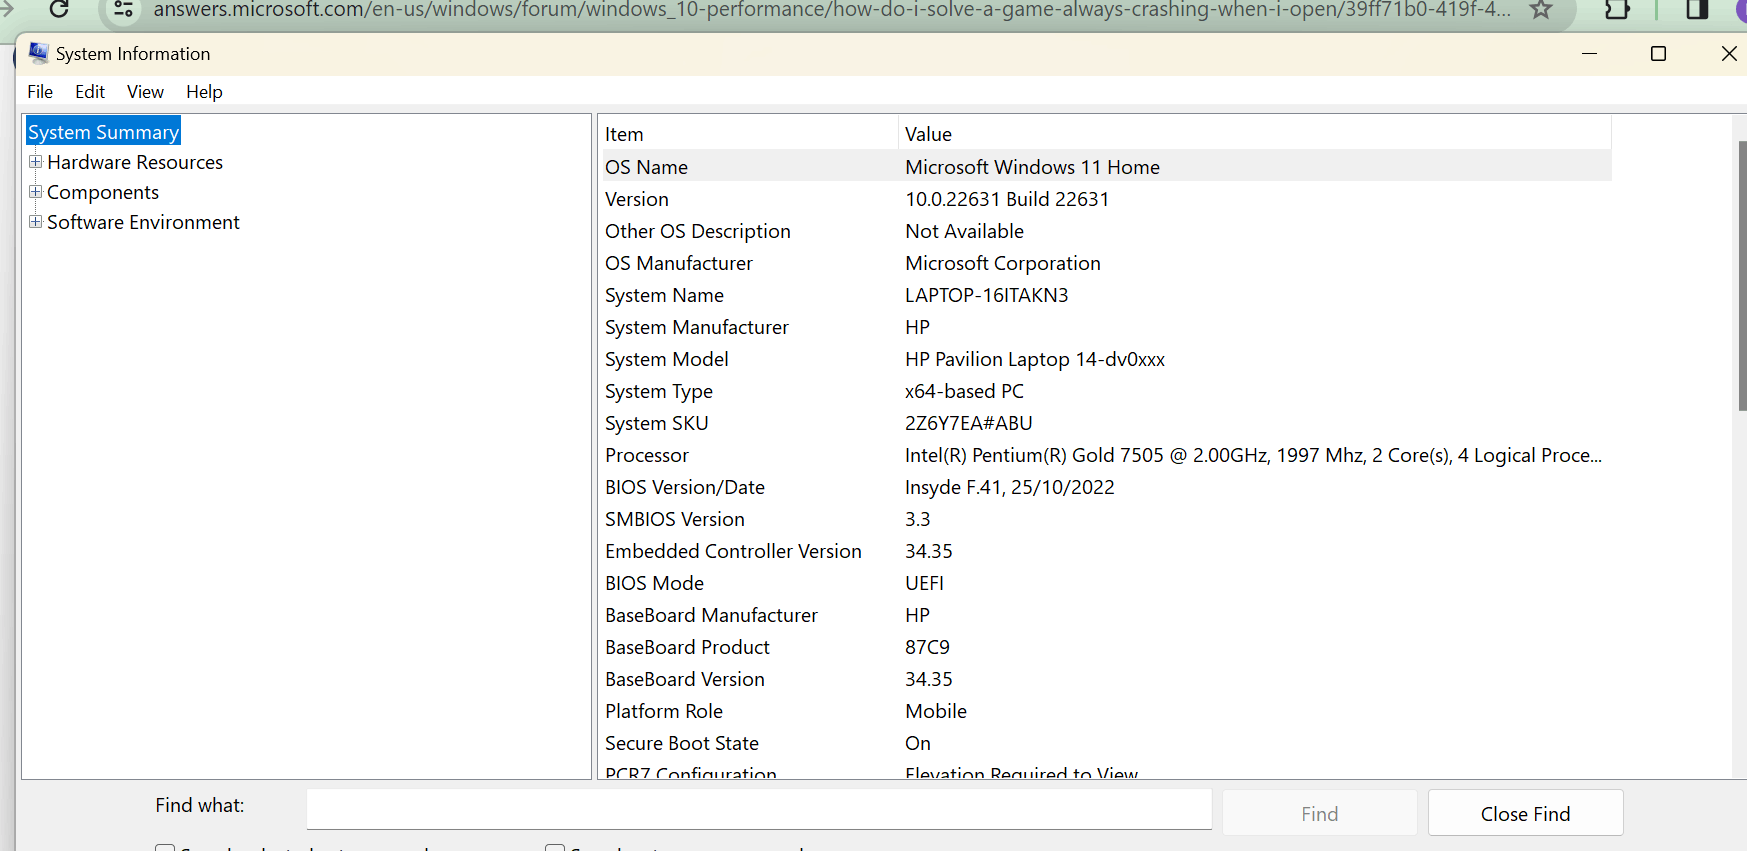Click the Close Find button
This screenshot has width=1747, height=851.
pyautogui.click(x=1525, y=813)
